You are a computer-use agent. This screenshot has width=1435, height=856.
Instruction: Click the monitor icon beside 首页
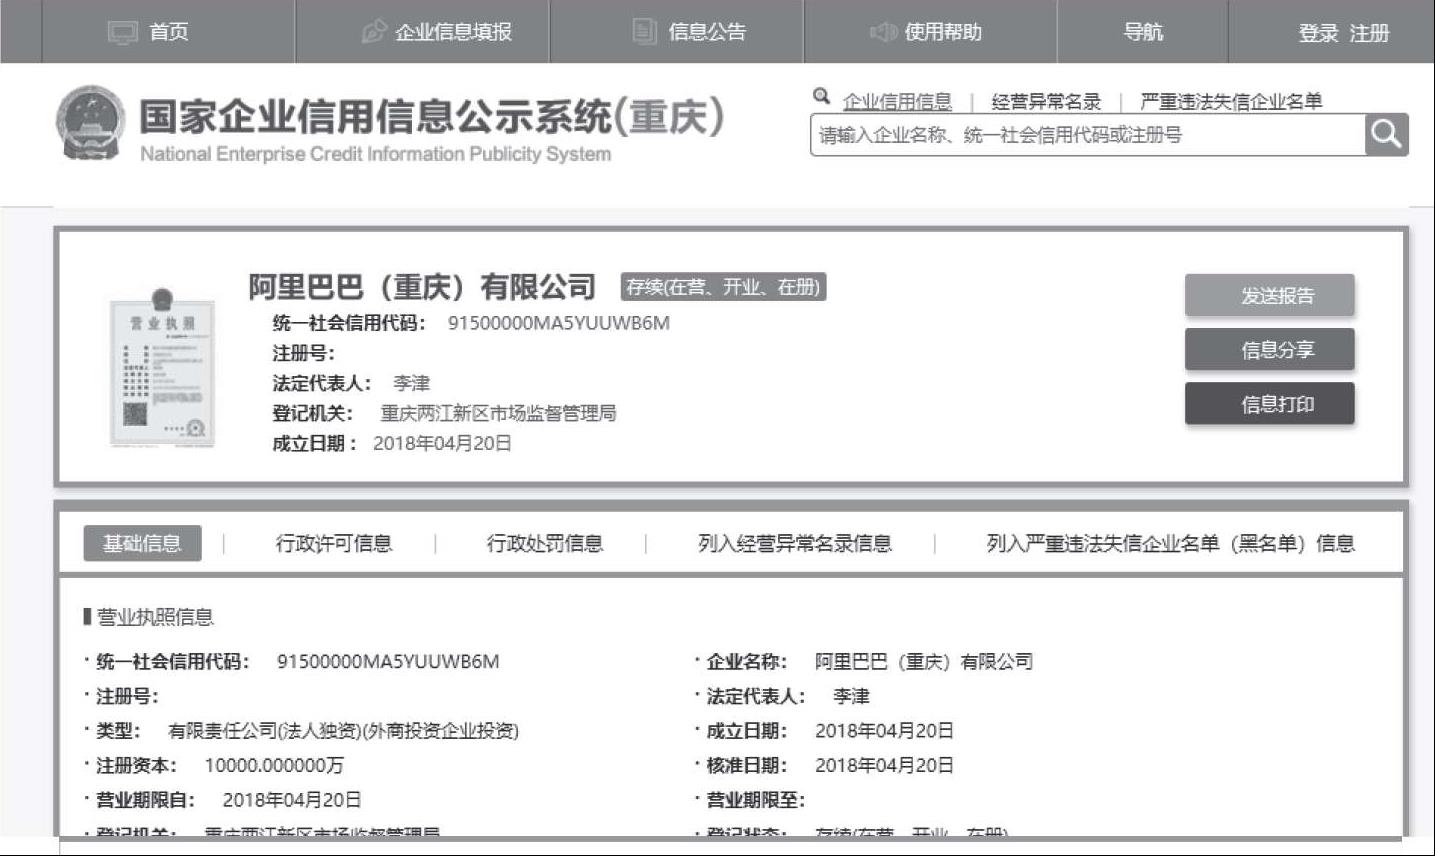pyautogui.click(x=122, y=32)
